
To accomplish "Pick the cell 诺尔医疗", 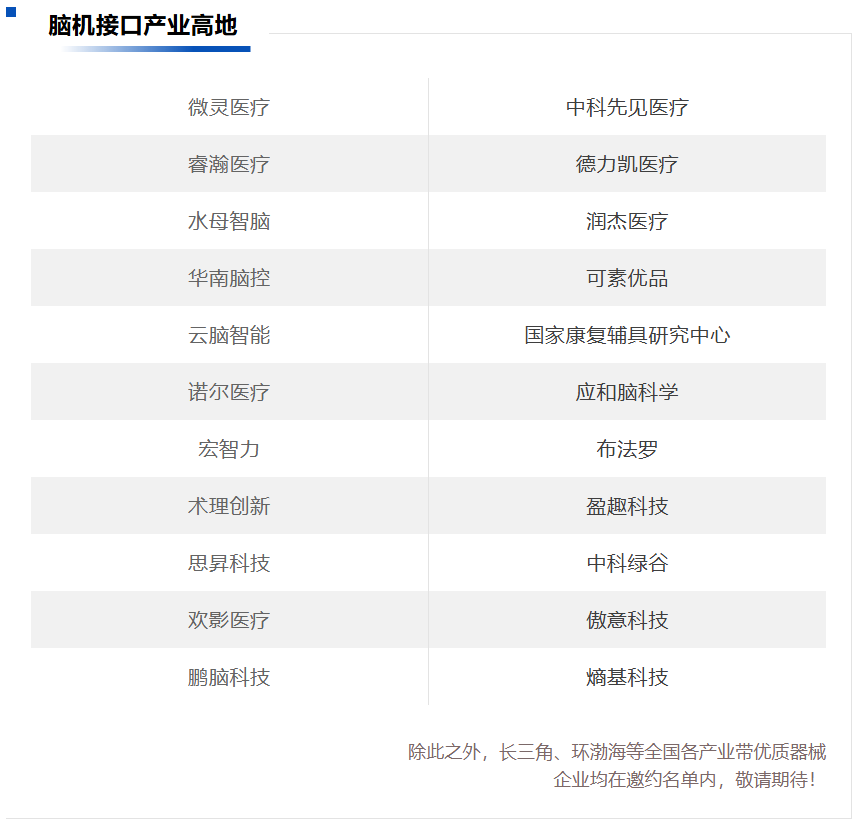I will coord(229,392).
